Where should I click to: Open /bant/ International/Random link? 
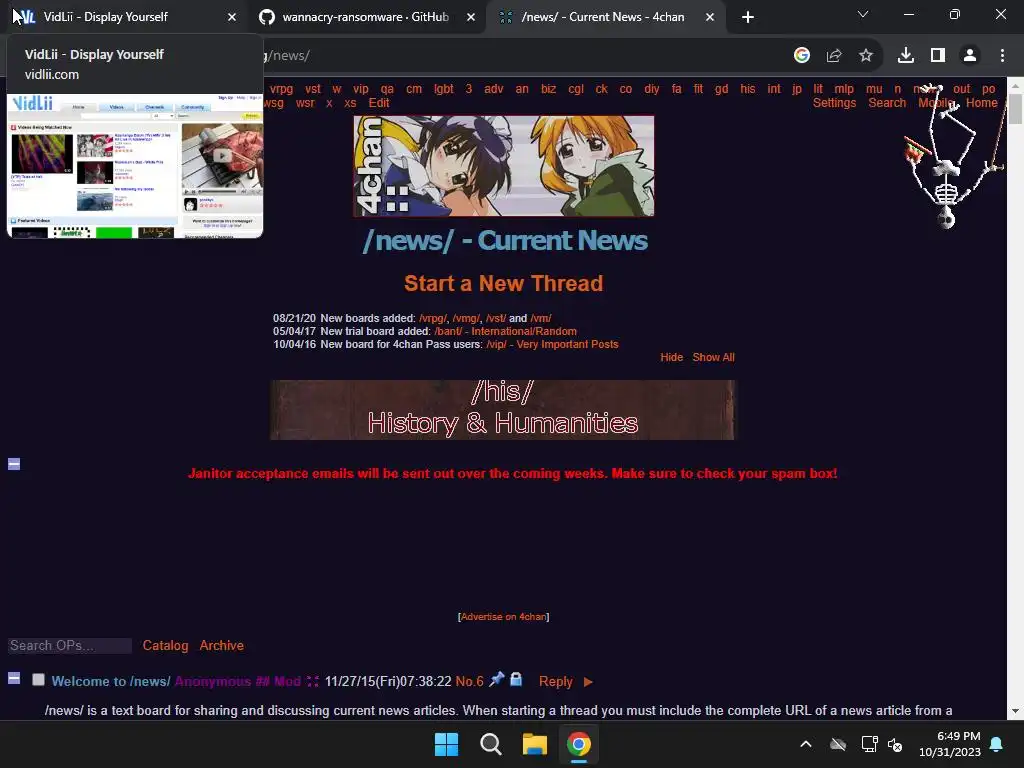point(505,331)
